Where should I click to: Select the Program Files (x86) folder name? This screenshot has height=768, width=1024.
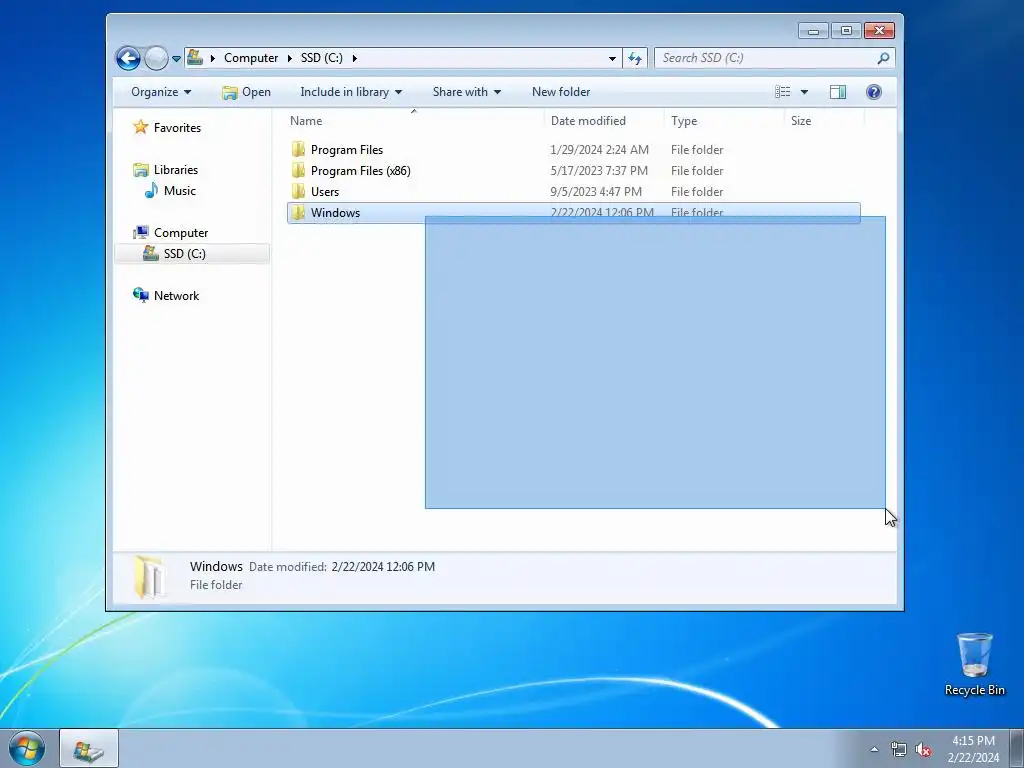point(360,171)
